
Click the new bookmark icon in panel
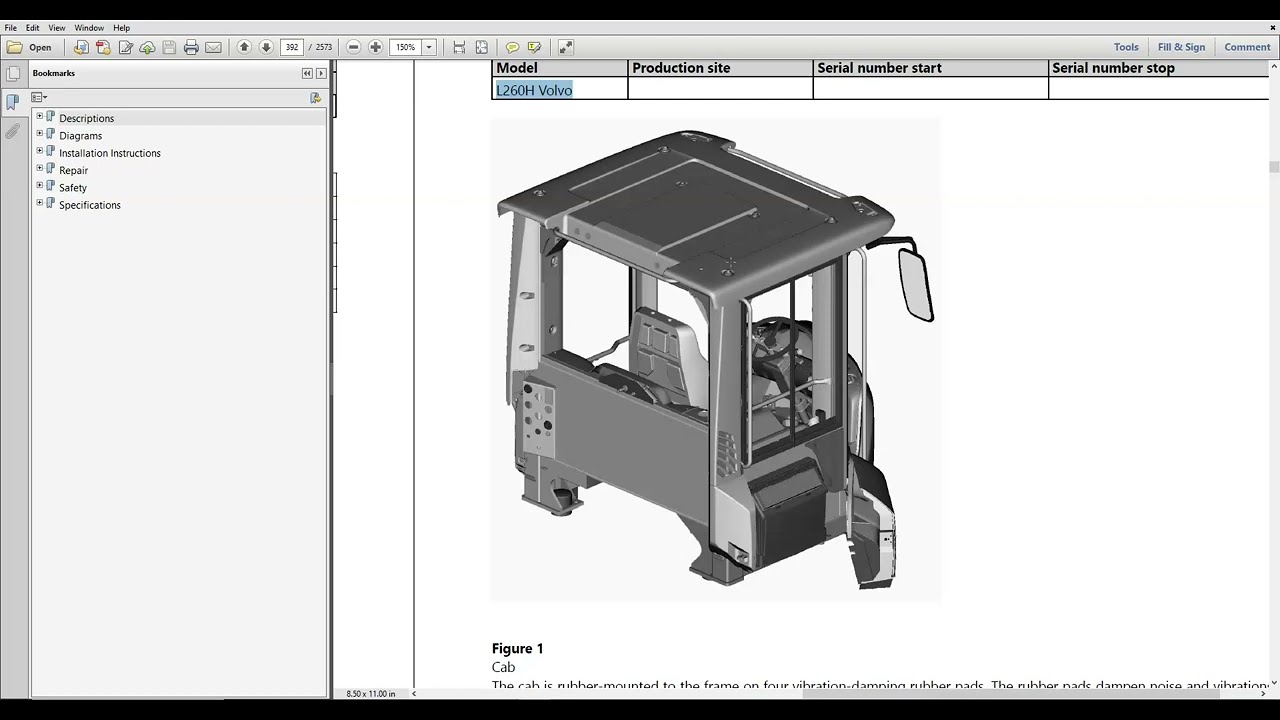tap(316, 98)
